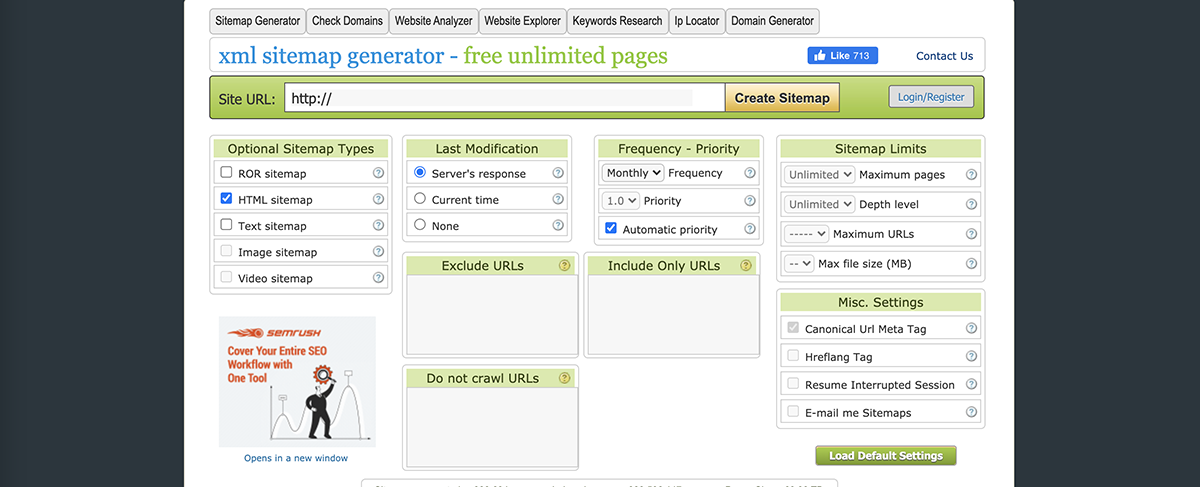Click yellow help icon on Exclude URLs
Screen dimensions: 1200x487
(x=564, y=266)
